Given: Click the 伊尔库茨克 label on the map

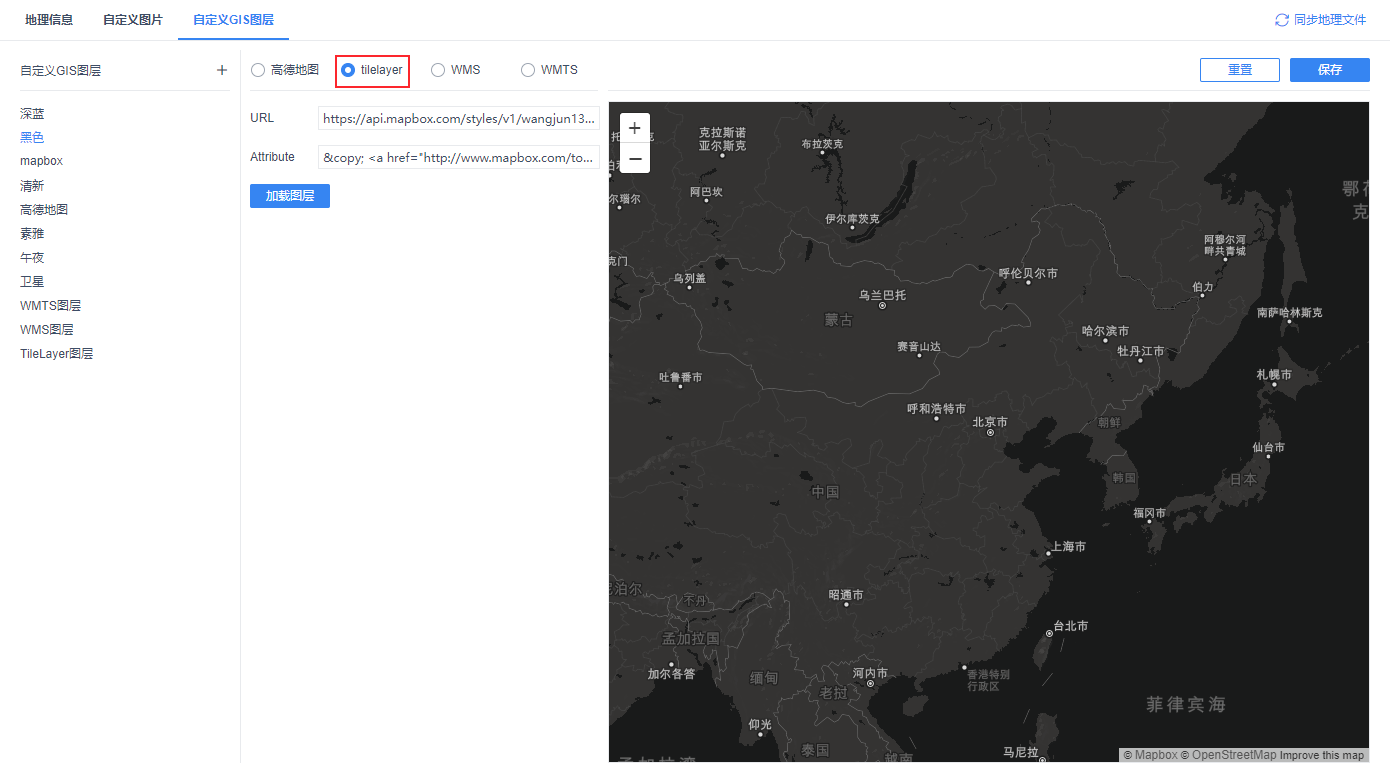Looking at the screenshot, I should [x=853, y=219].
